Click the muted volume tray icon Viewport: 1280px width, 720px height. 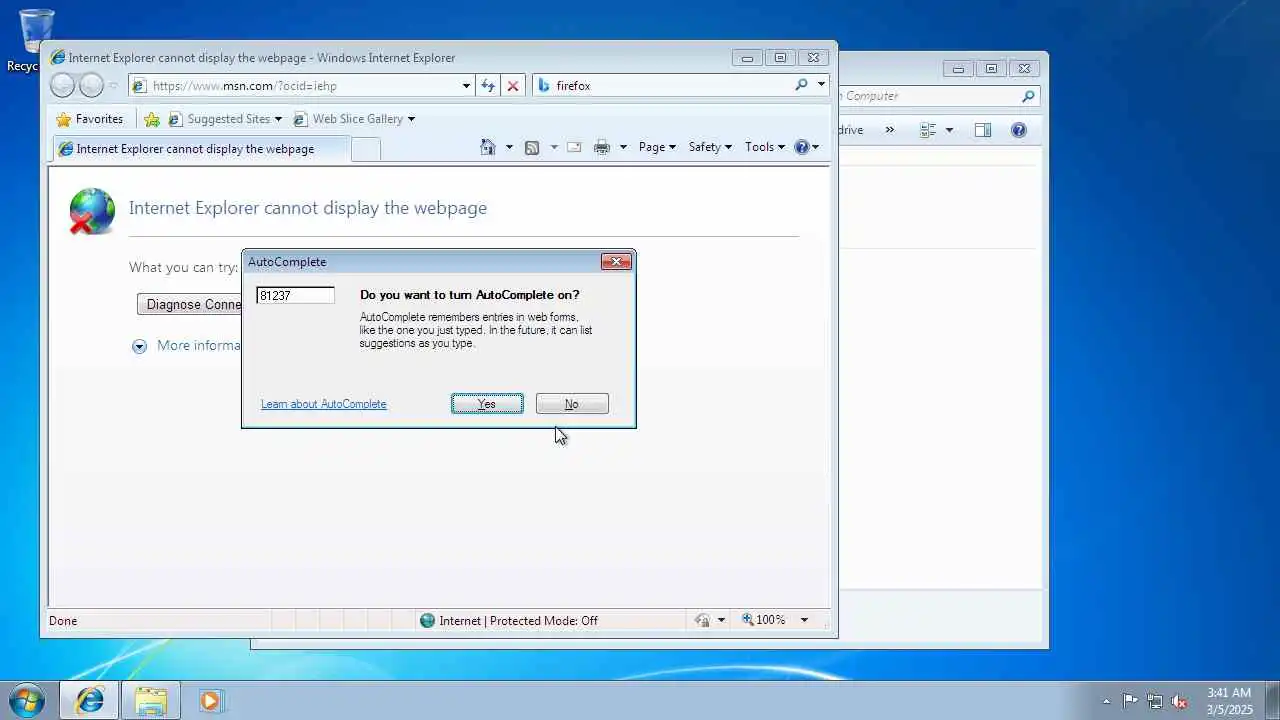(x=1180, y=701)
